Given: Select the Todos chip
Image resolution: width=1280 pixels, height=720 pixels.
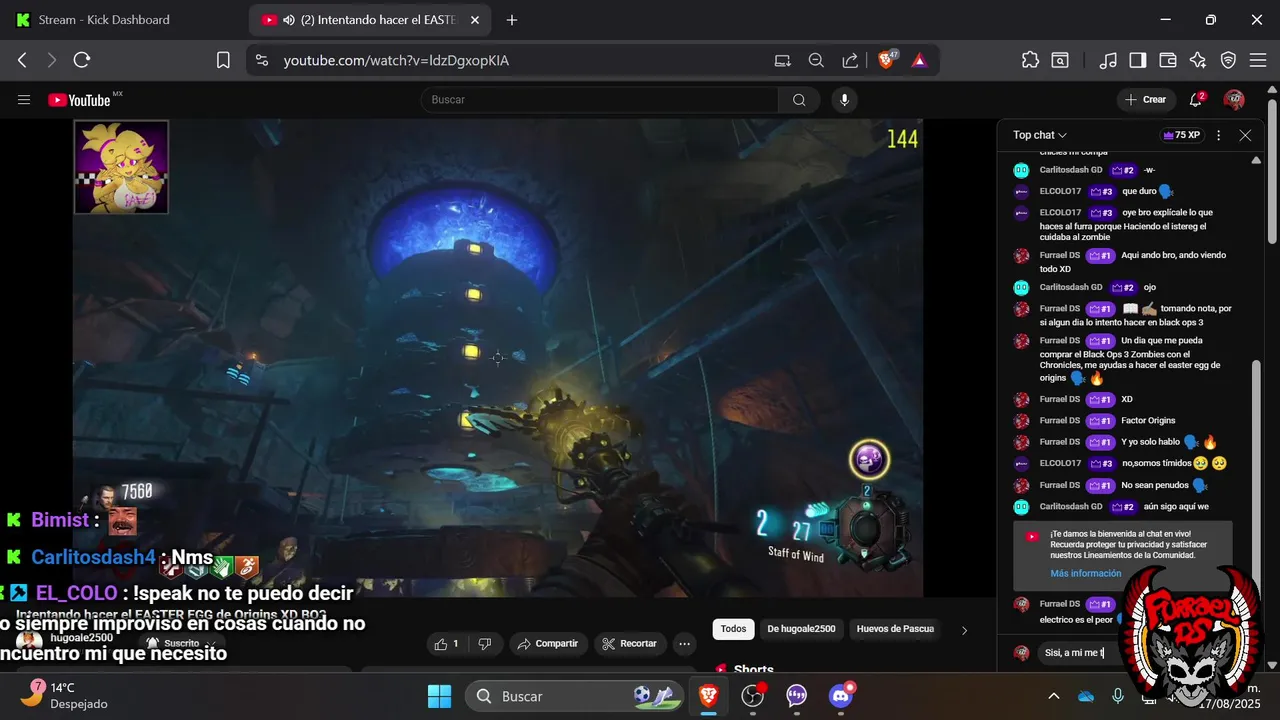Looking at the screenshot, I should (x=734, y=629).
